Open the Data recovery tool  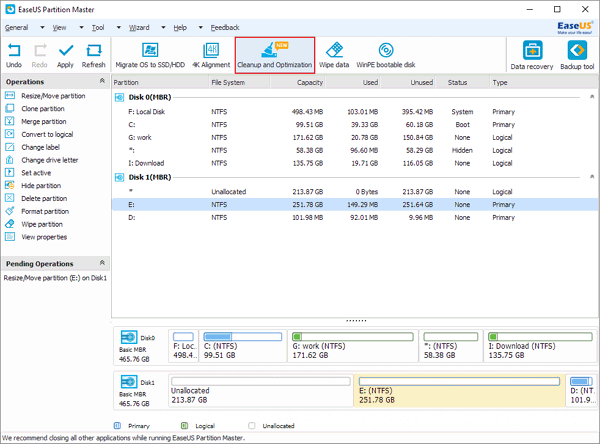tap(532, 56)
